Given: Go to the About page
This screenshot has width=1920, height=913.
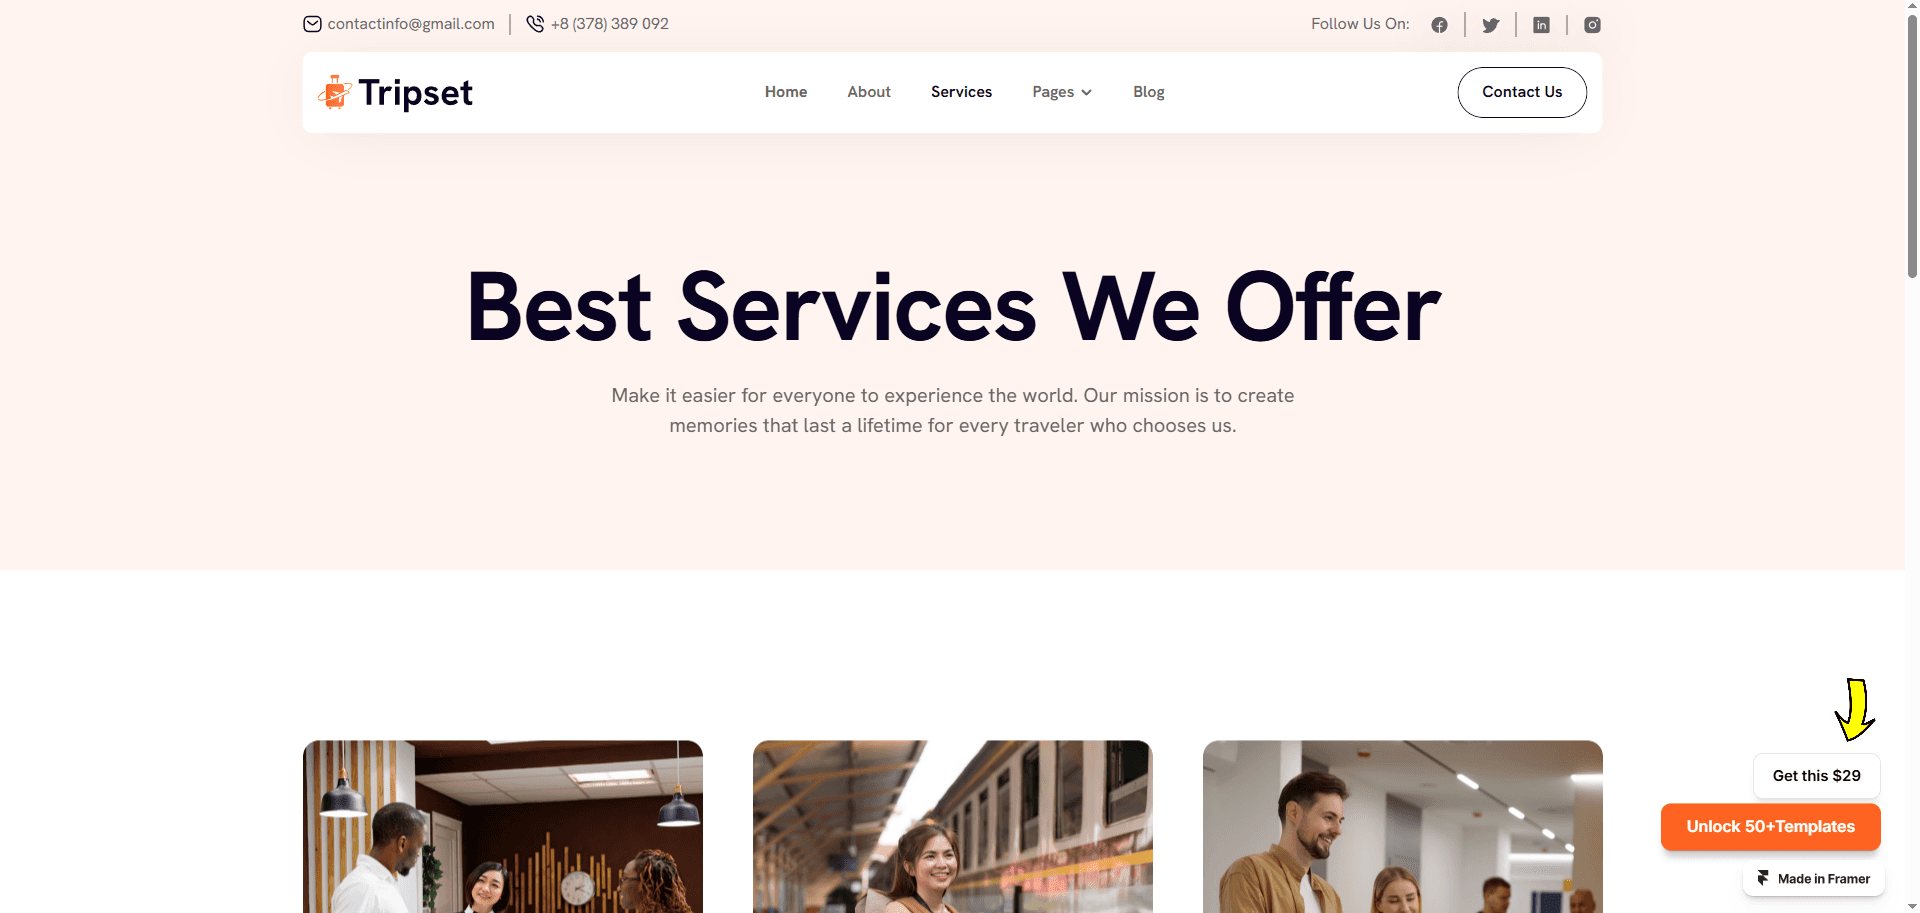Looking at the screenshot, I should click(x=869, y=92).
